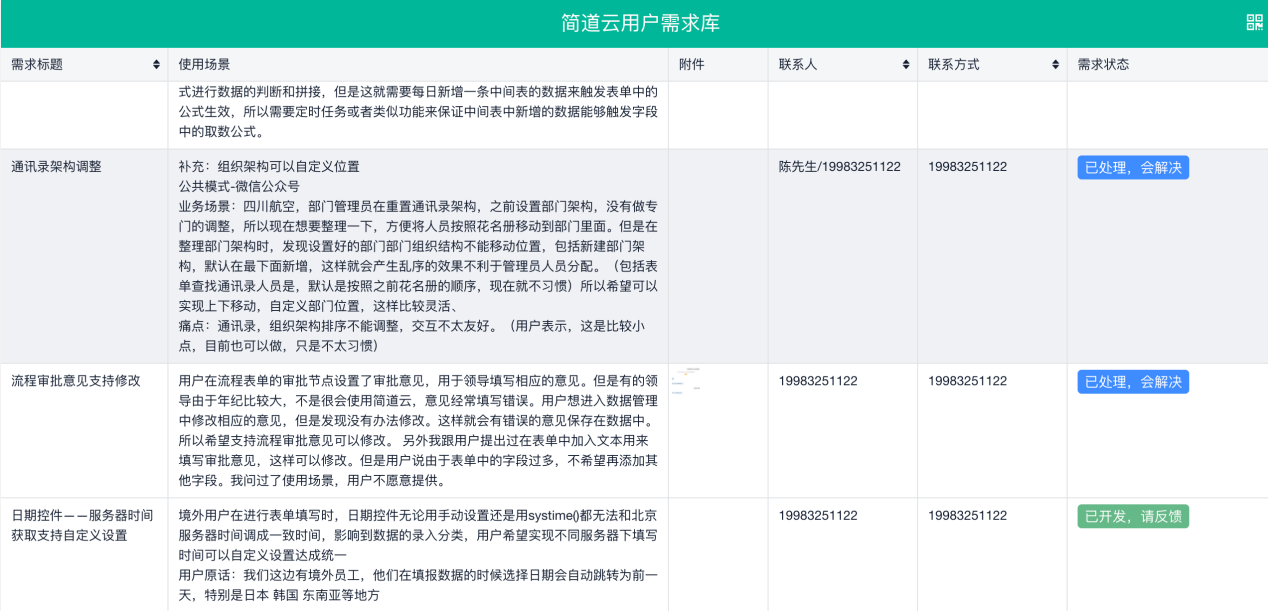Click 已处理，会解决 tag for 流程审批意见支持修改

click(x=1132, y=382)
